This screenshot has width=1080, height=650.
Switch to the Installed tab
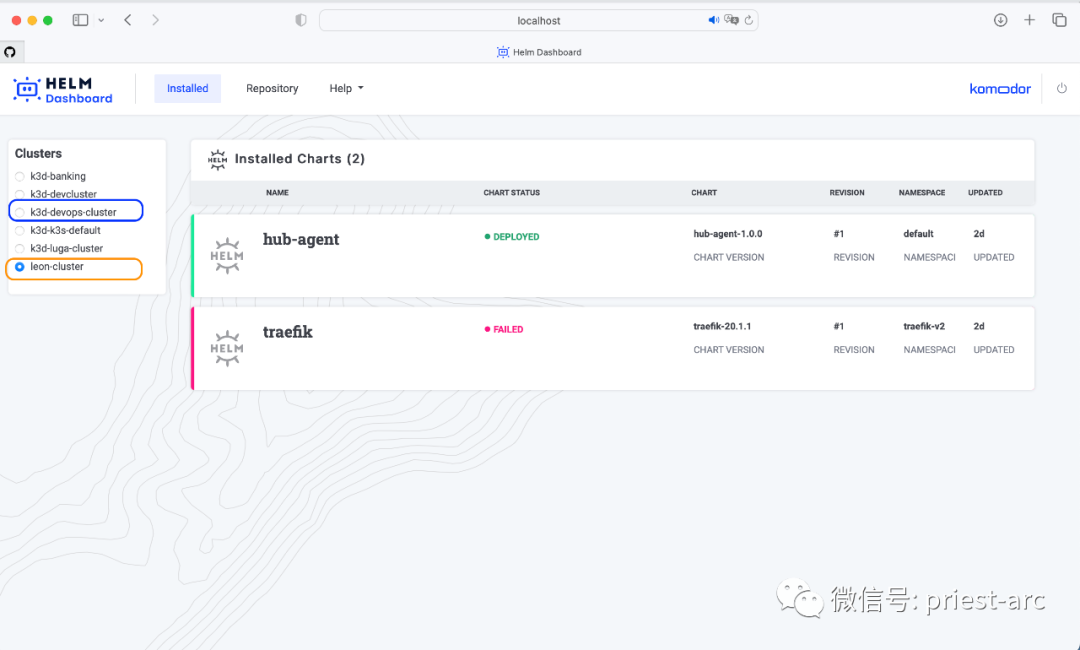(x=187, y=88)
